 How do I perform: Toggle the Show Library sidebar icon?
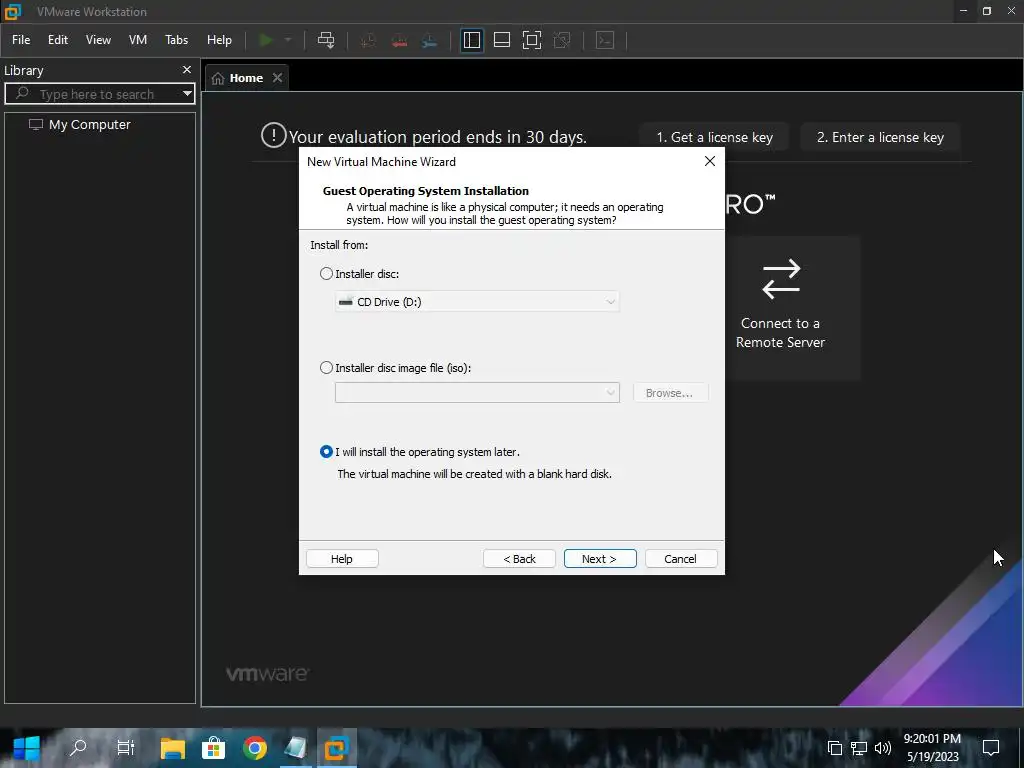[x=472, y=40]
